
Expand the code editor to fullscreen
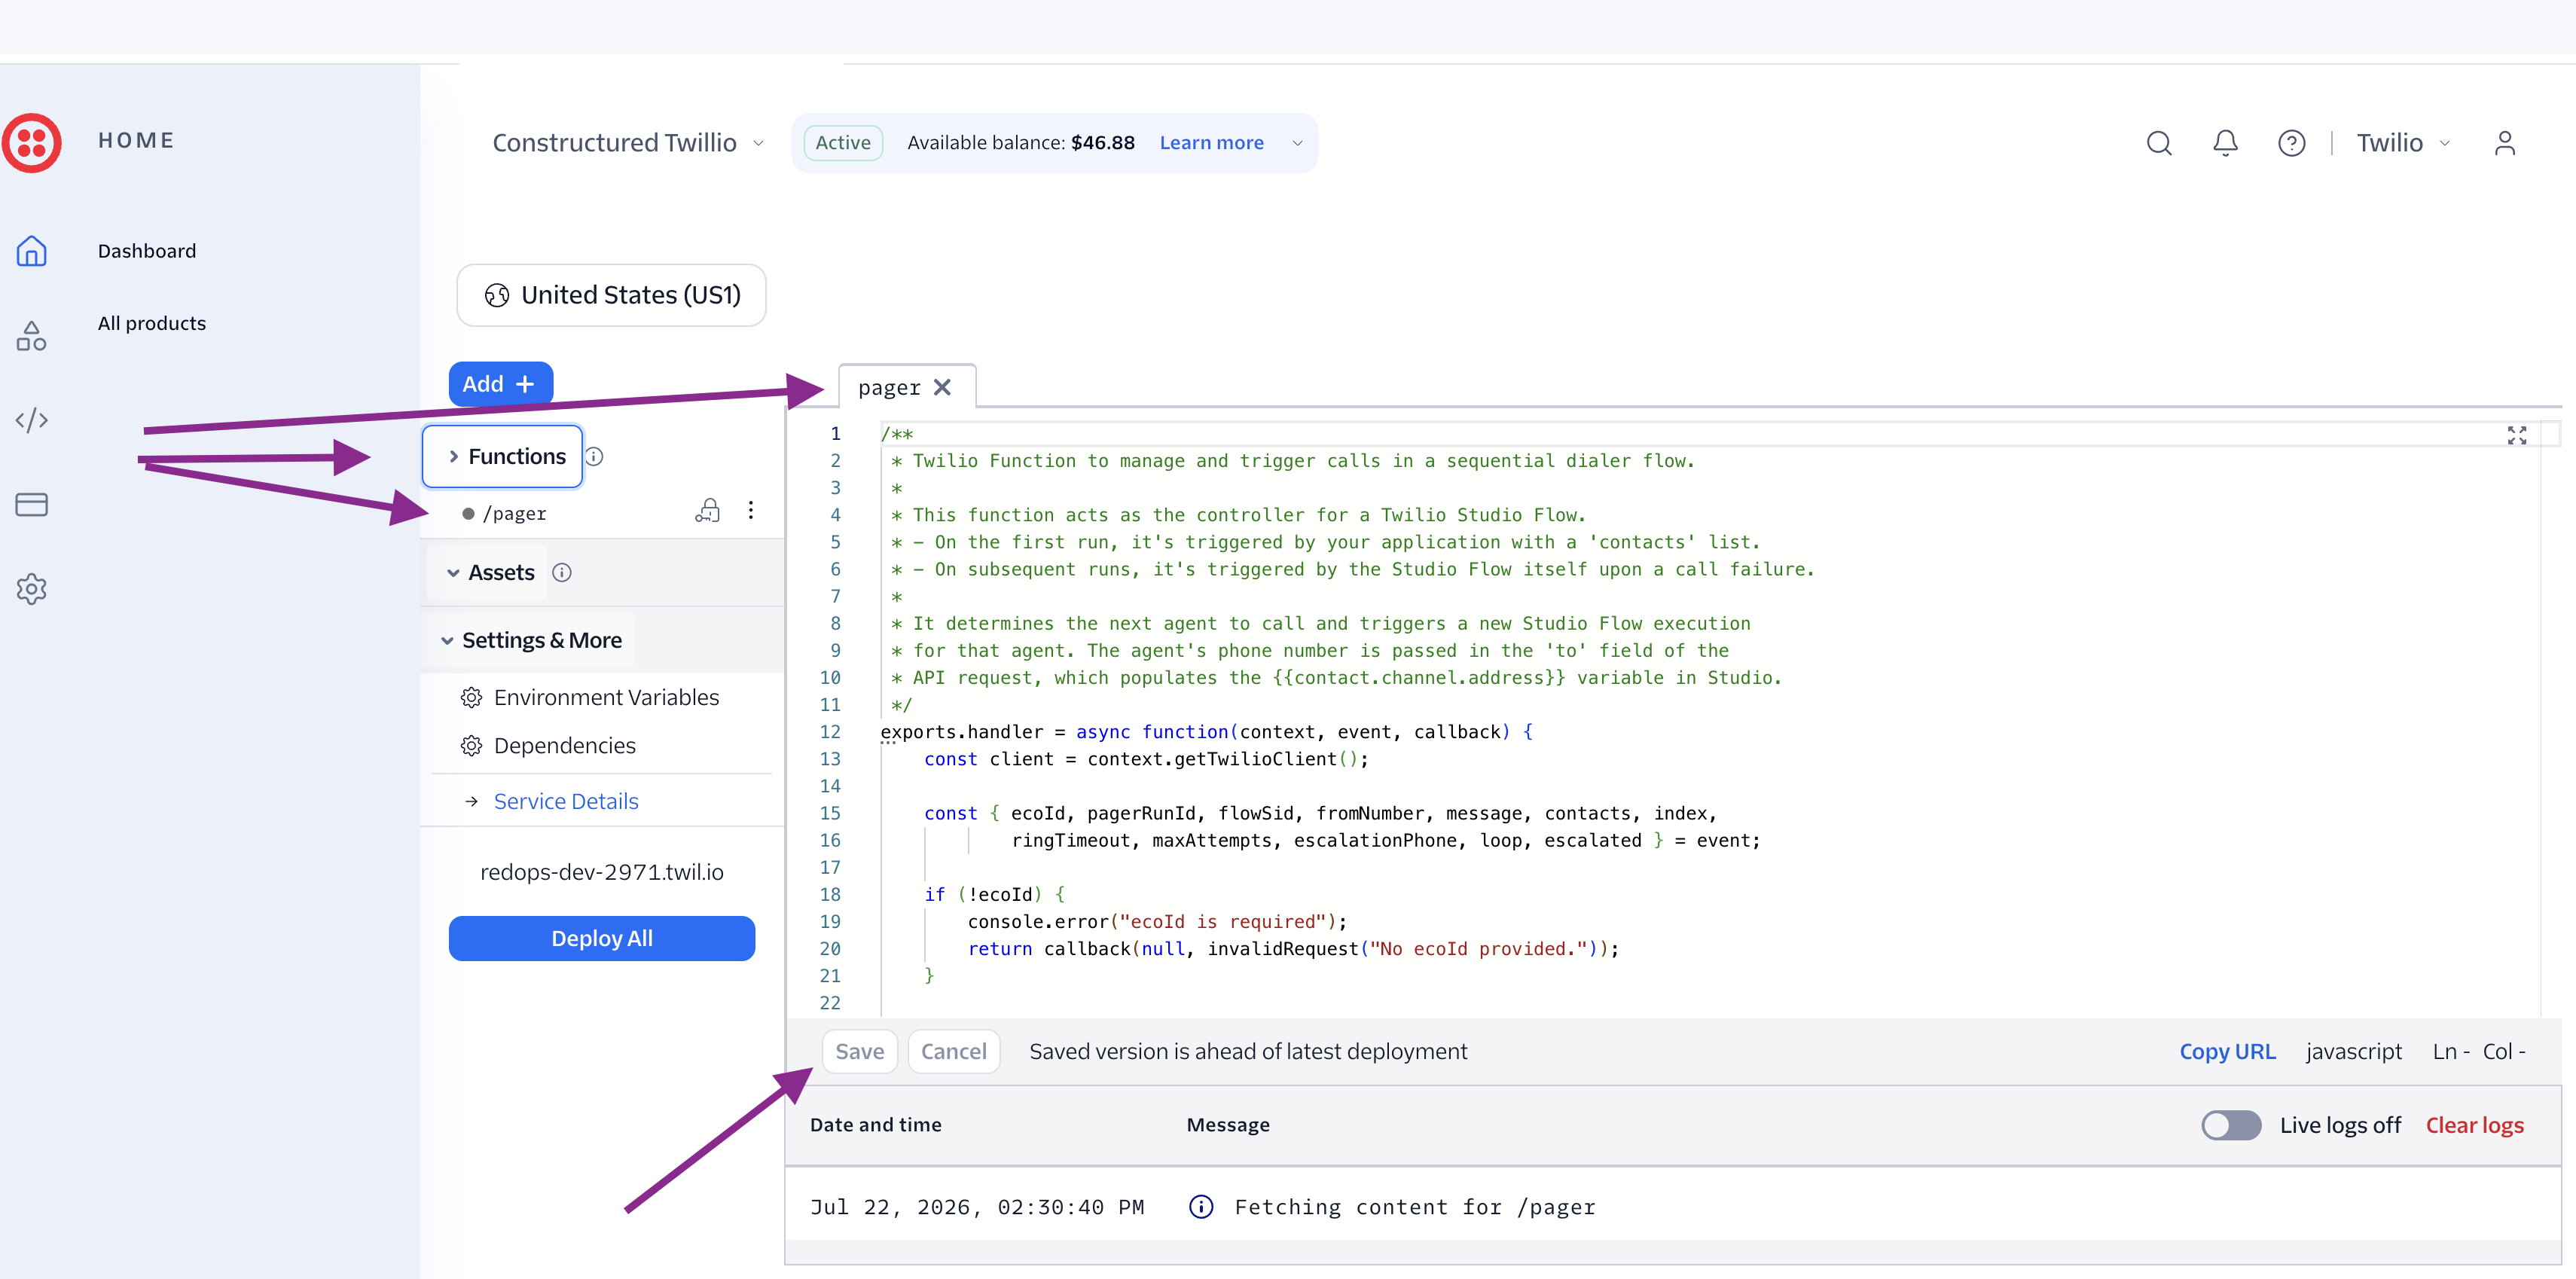(x=2516, y=435)
